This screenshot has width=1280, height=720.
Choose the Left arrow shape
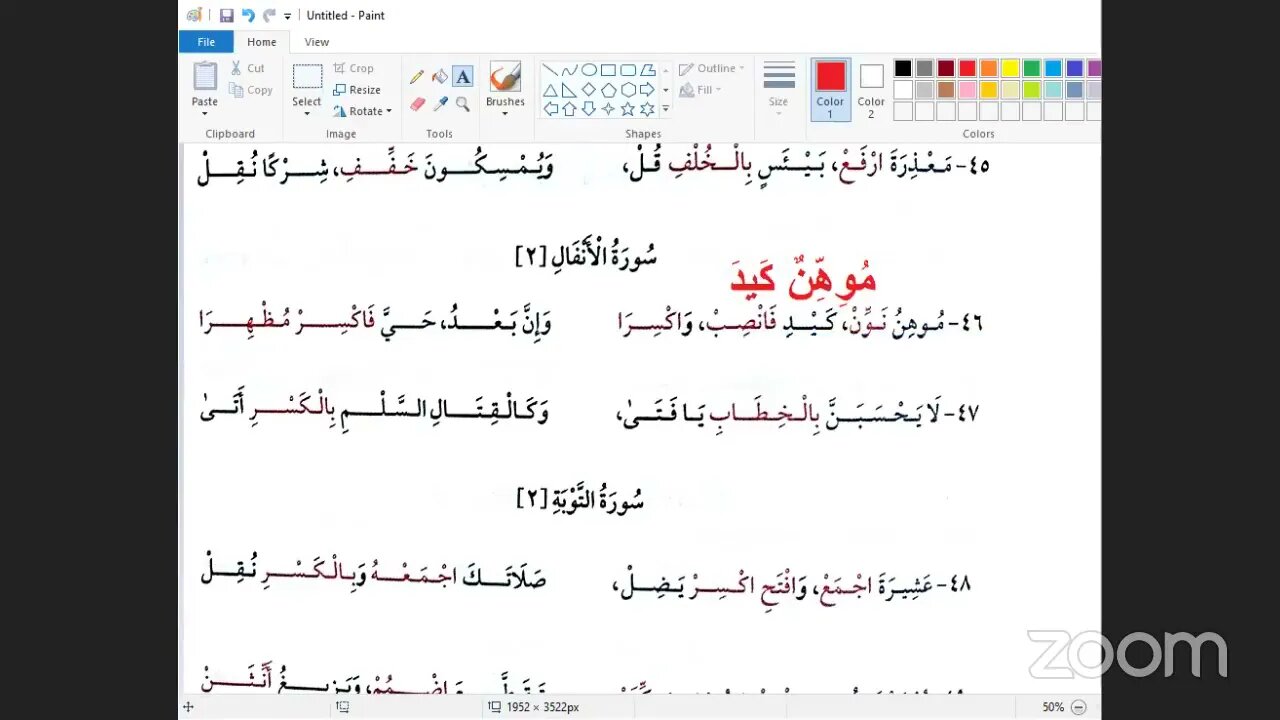[x=550, y=109]
